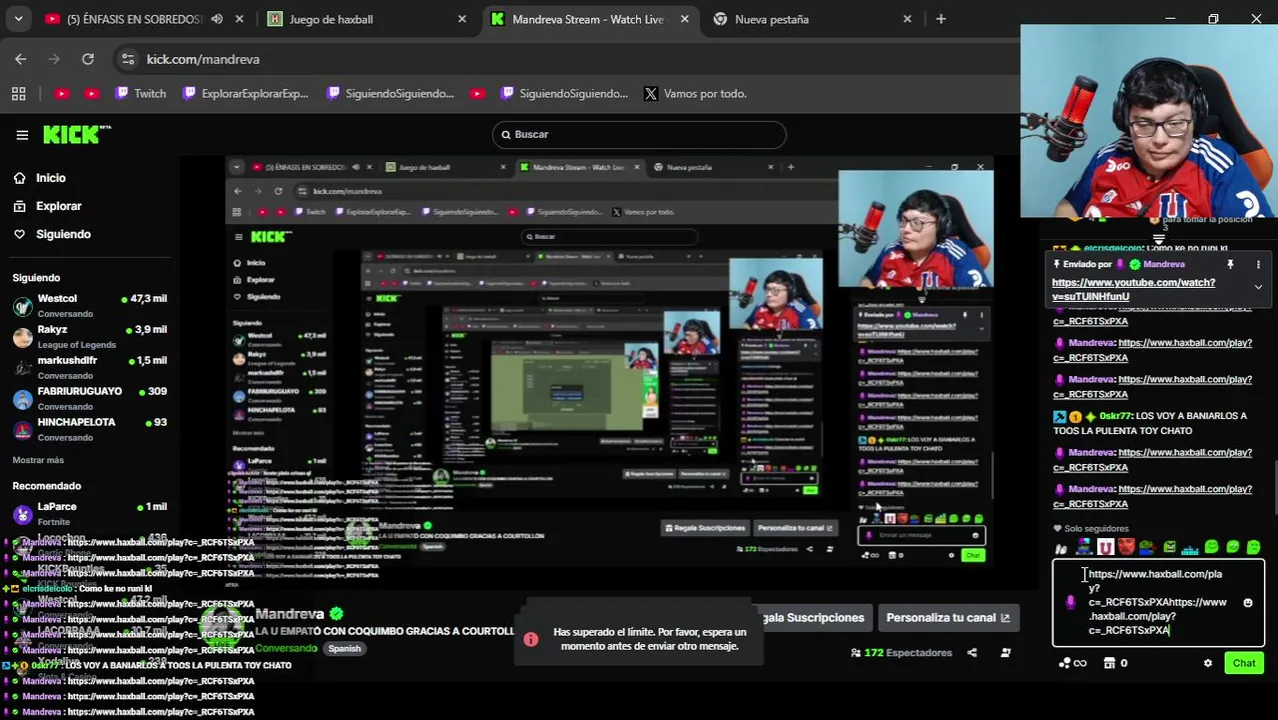Click the Buscar search field

[x=639, y=134]
